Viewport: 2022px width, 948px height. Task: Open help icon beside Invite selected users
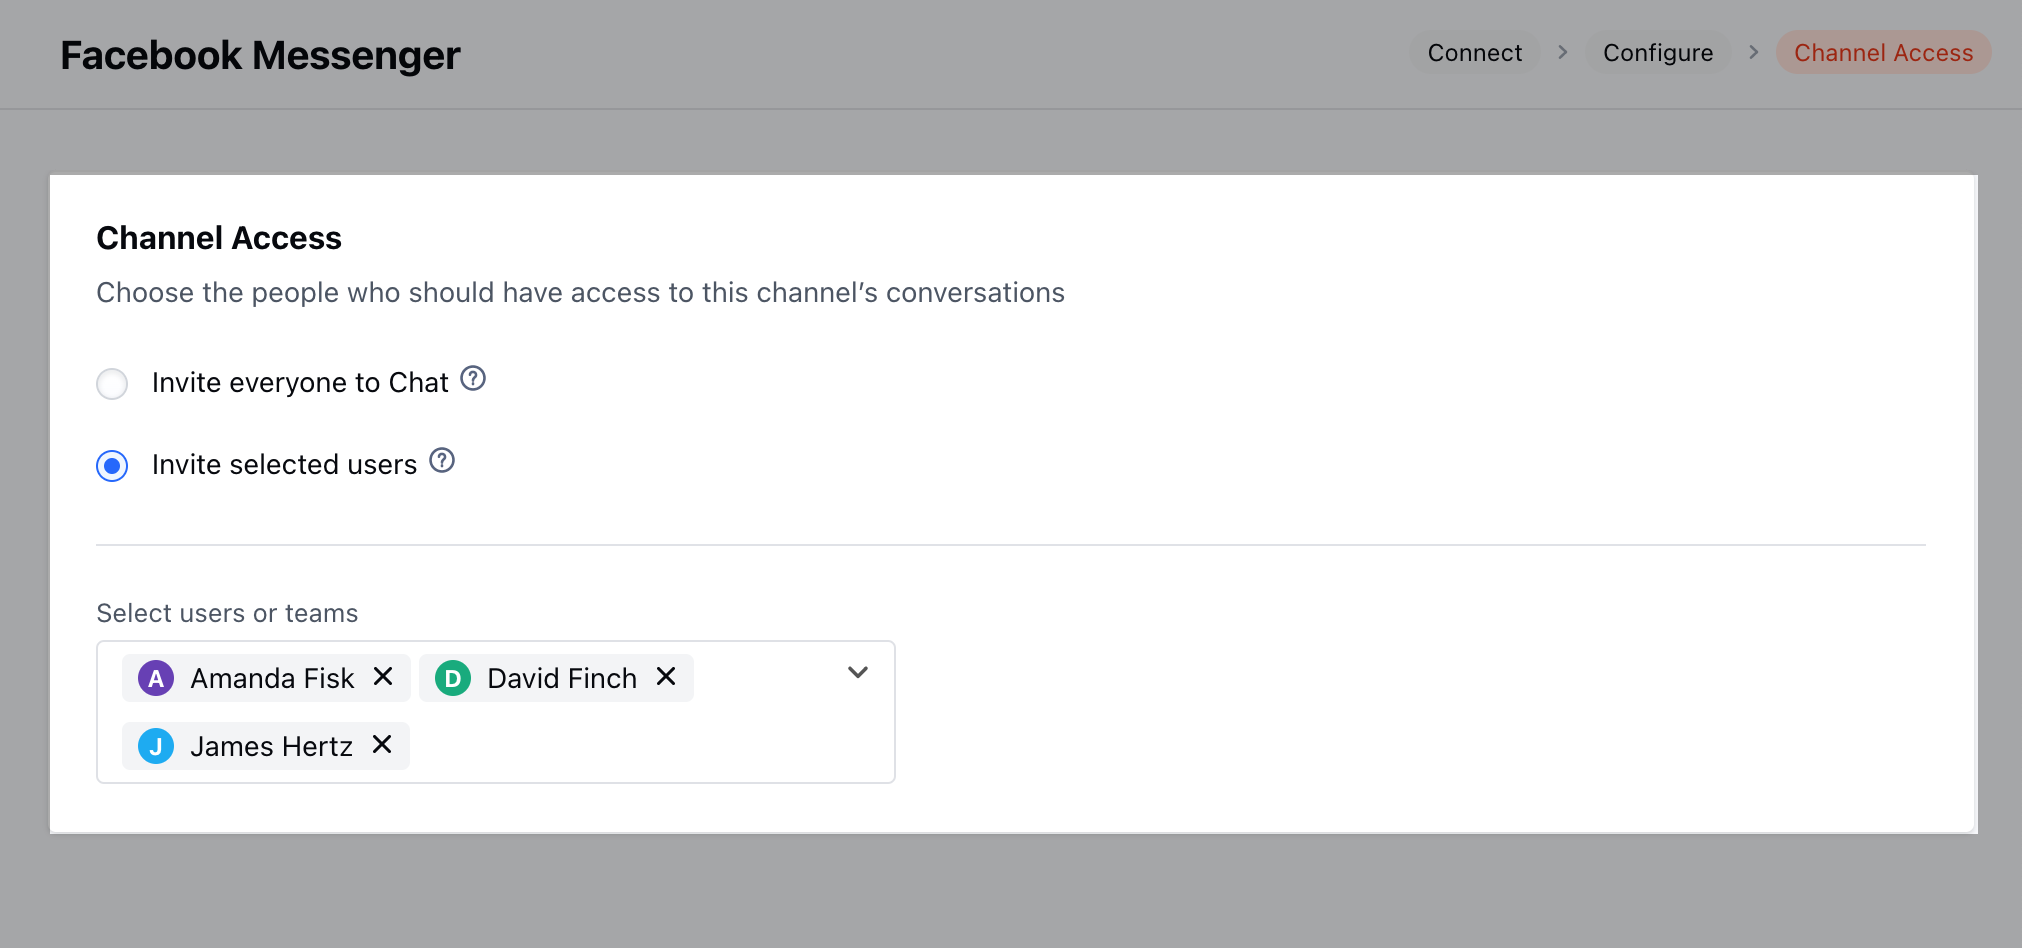pos(442,461)
